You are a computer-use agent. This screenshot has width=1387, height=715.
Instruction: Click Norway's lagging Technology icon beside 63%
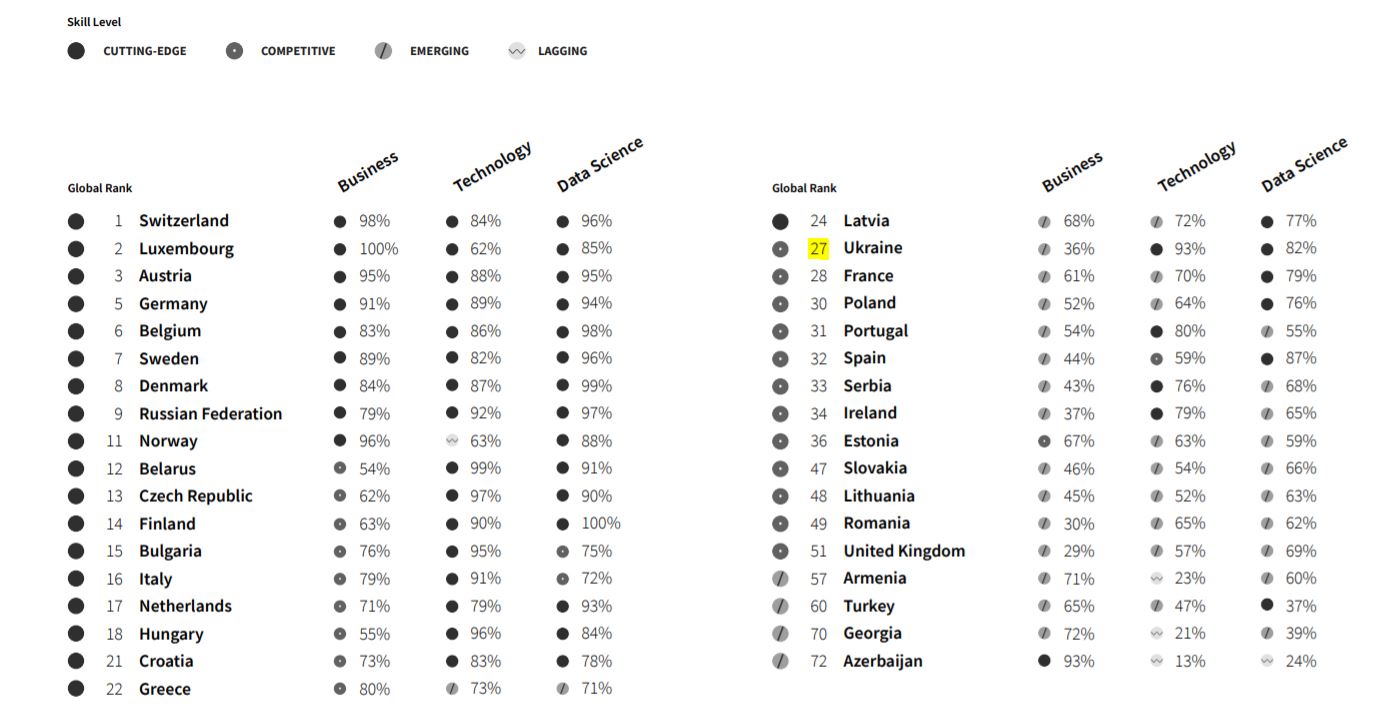[x=452, y=441]
